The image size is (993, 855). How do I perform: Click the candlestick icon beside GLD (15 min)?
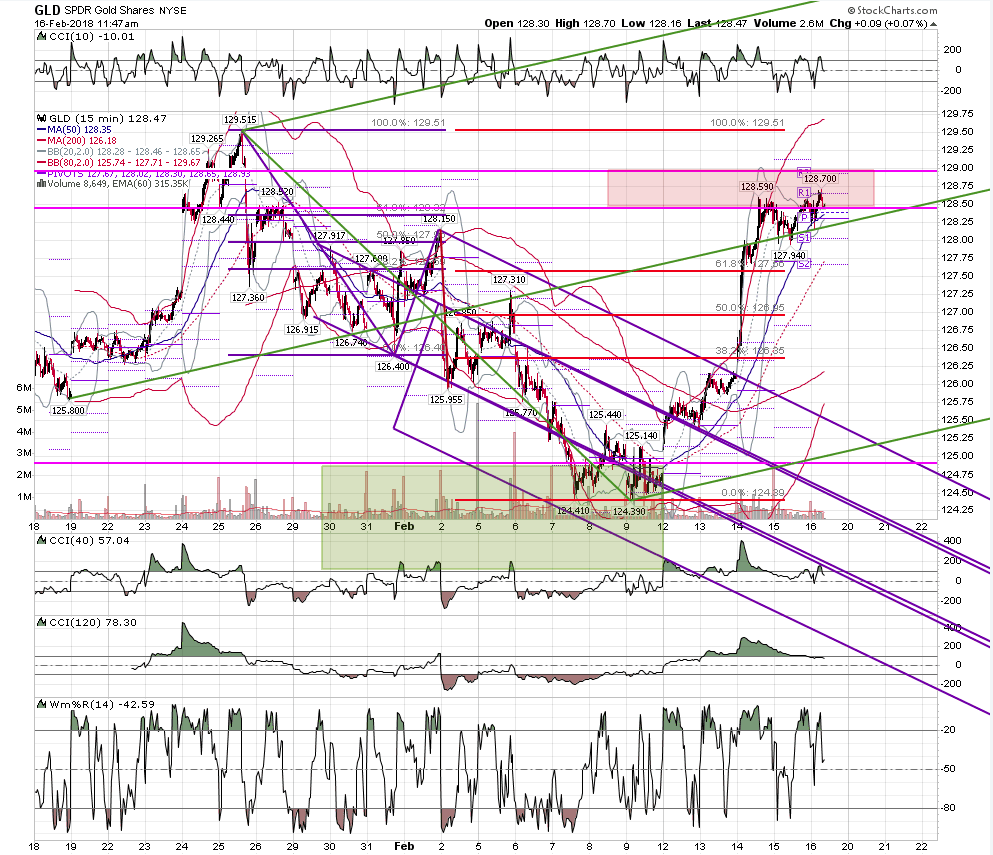(x=42, y=118)
